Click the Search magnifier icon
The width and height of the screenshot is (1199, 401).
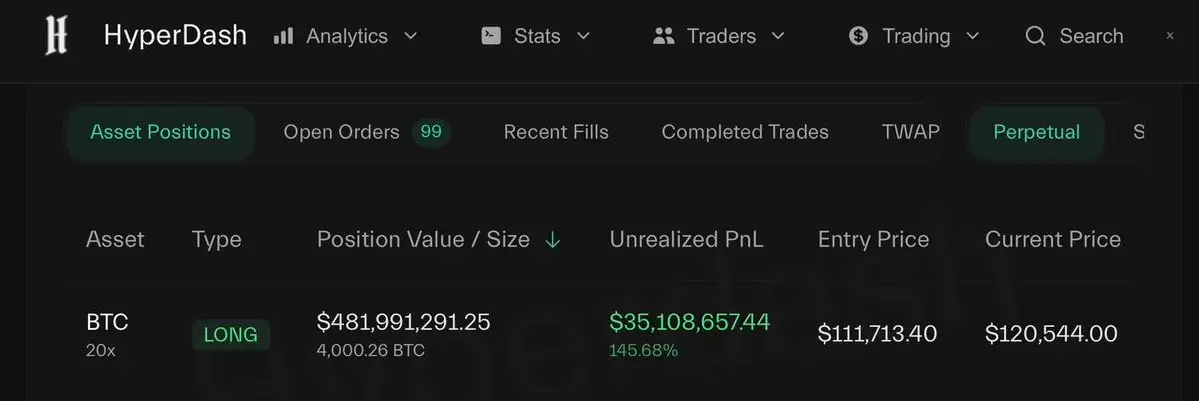point(1035,36)
